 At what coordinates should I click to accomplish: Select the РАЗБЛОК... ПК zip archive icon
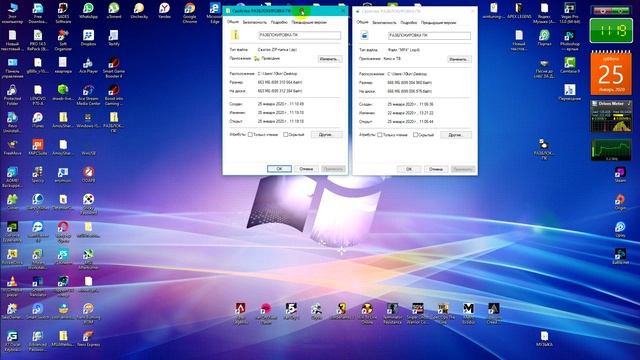114,122
